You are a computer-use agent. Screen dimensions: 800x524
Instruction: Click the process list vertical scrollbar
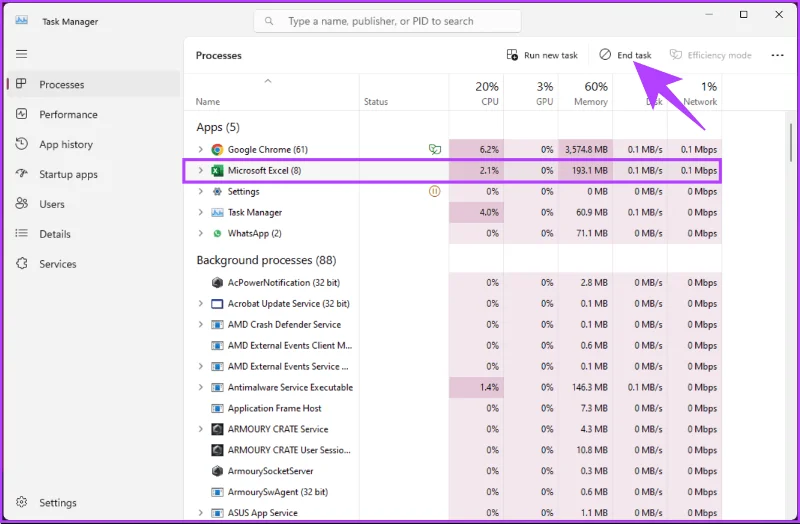click(x=791, y=142)
